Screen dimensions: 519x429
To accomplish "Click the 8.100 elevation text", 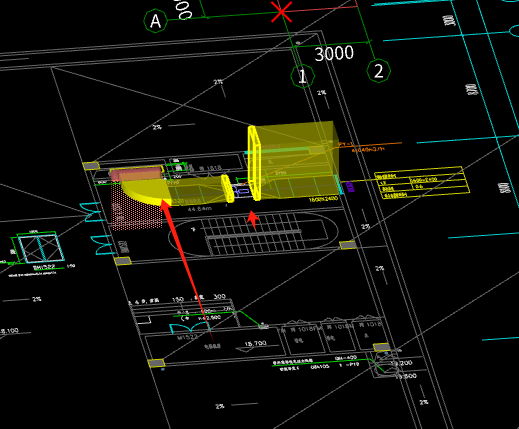I will (x=9, y=331).
